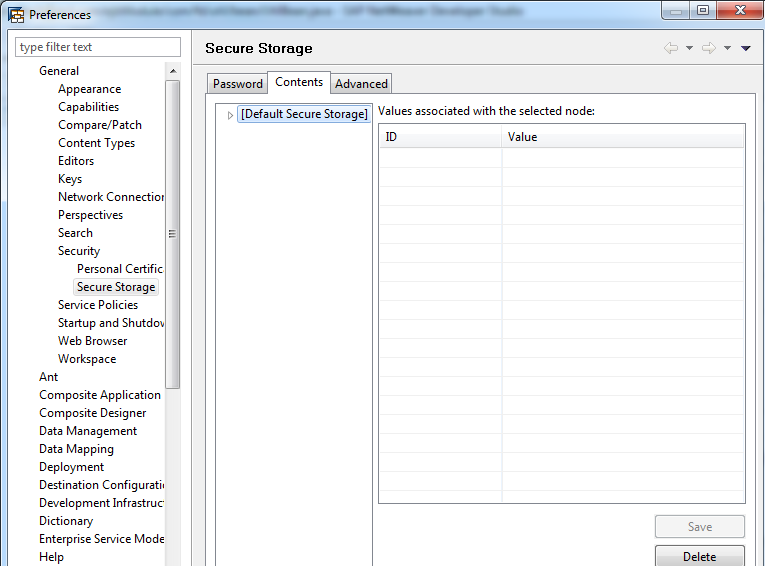Select Keys in the General section
The width and height of the screenshot is (765, 566).
(x=70, y=179)
